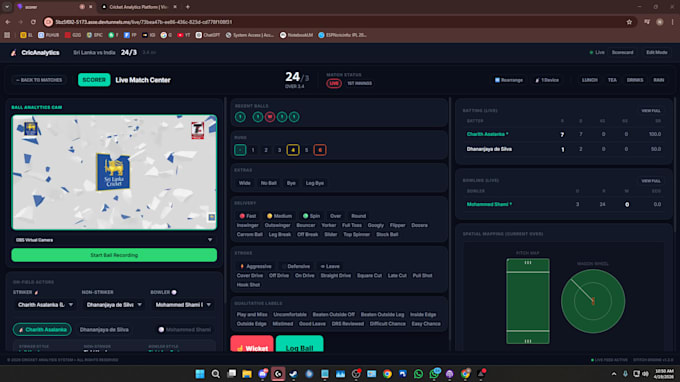Choose Round the wicket option
This screenshot has height=382, width=680.
tap(359, 216)
